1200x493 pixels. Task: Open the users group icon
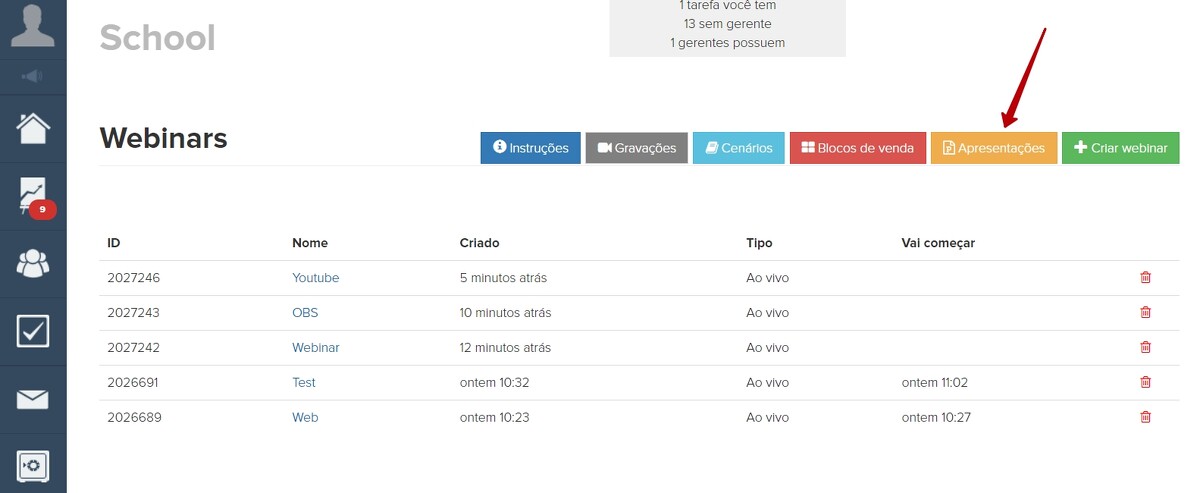pos(33,263)
